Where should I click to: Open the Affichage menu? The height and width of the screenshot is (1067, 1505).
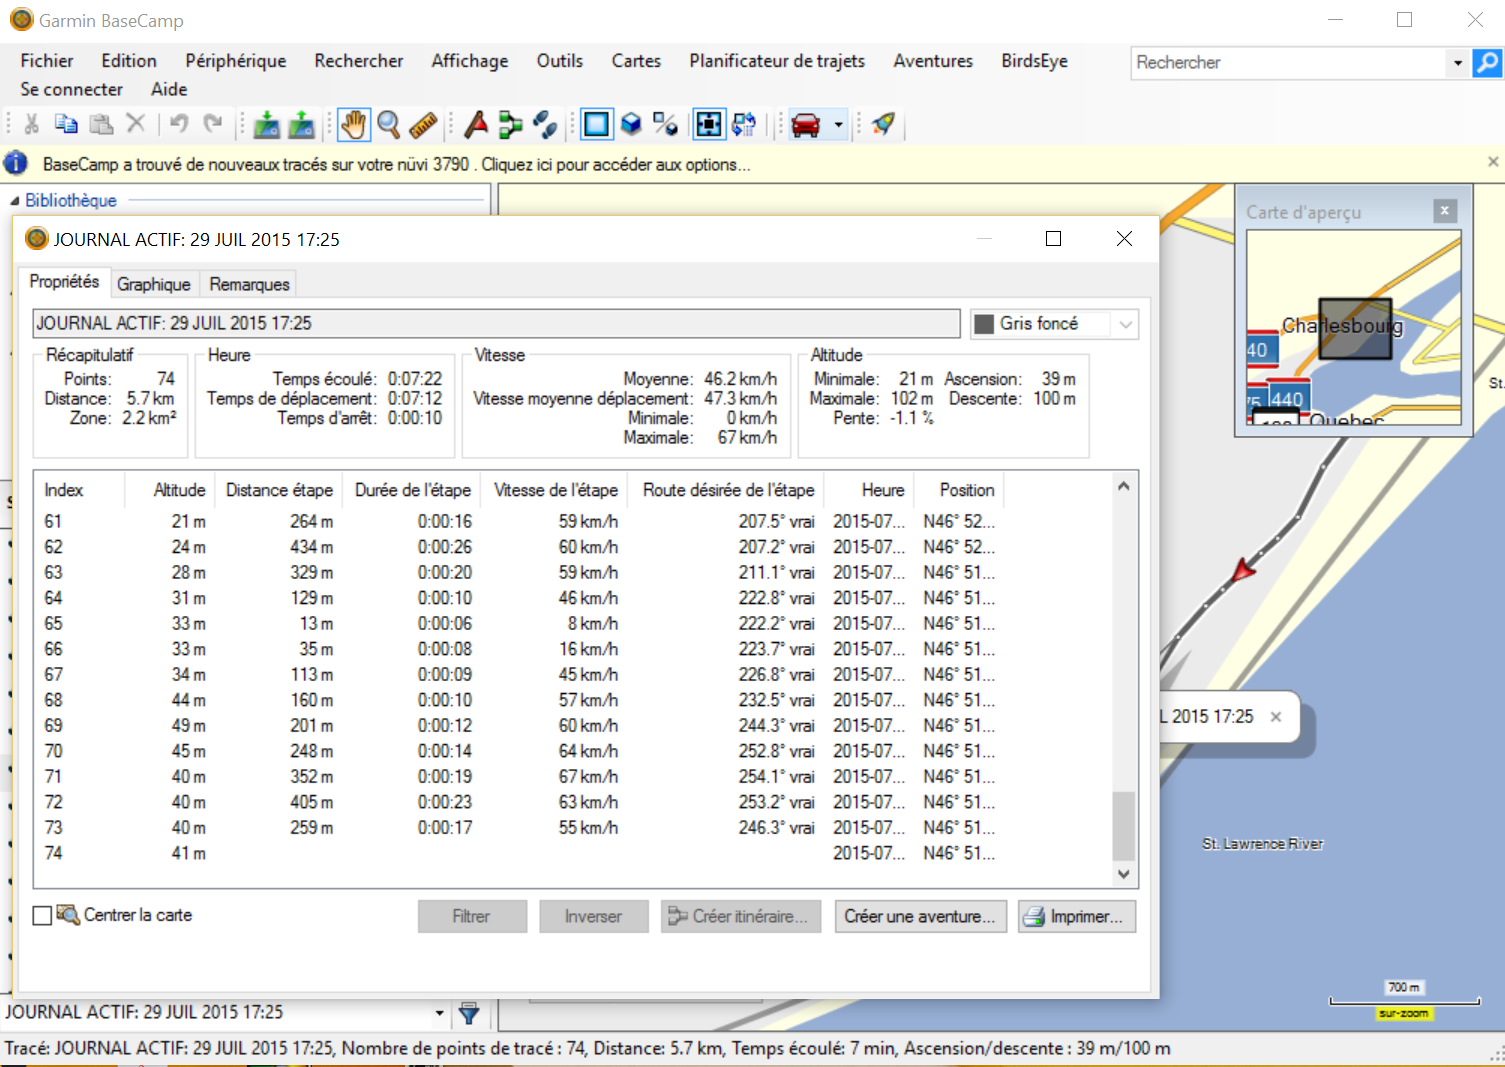click(470, 61)
